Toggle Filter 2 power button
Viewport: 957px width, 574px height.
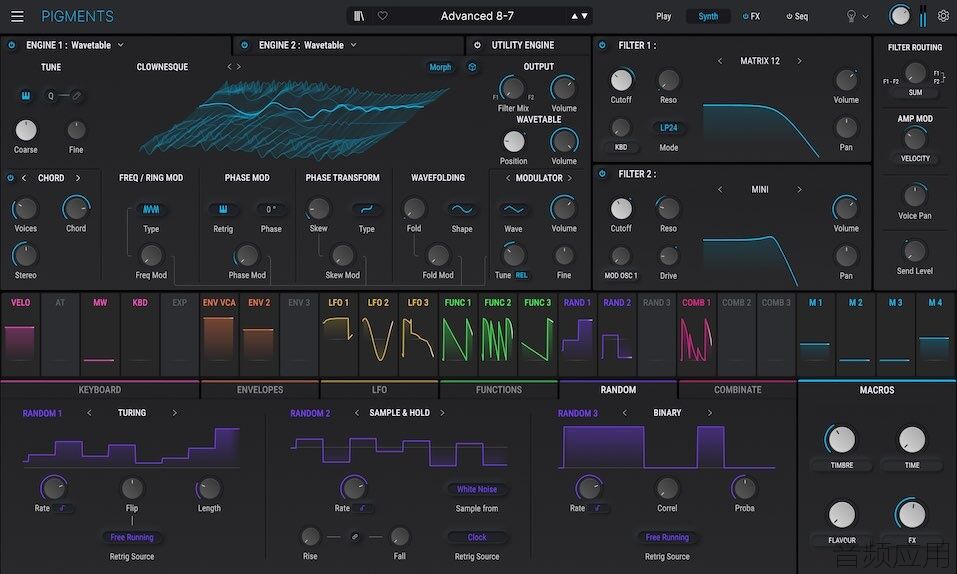602,174
